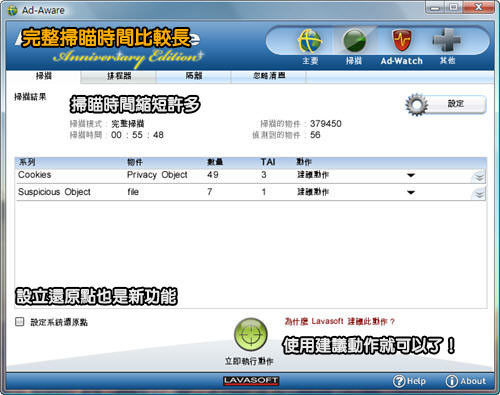Click the green crosshair execute-action icon

[x=251, y=335]
